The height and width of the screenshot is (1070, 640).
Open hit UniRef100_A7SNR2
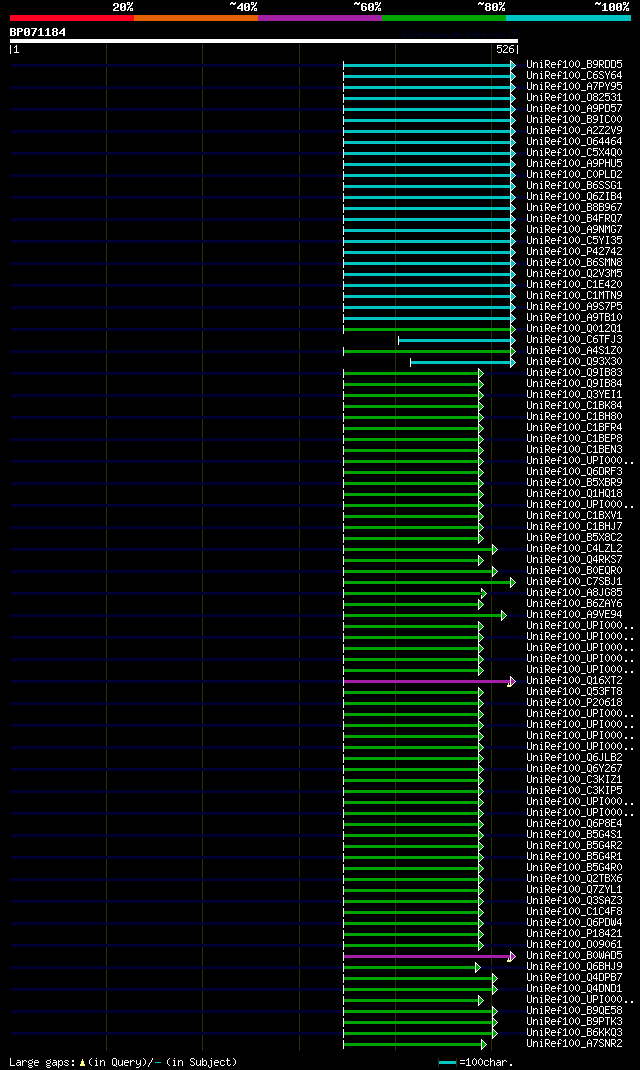tap(574, 1043)
